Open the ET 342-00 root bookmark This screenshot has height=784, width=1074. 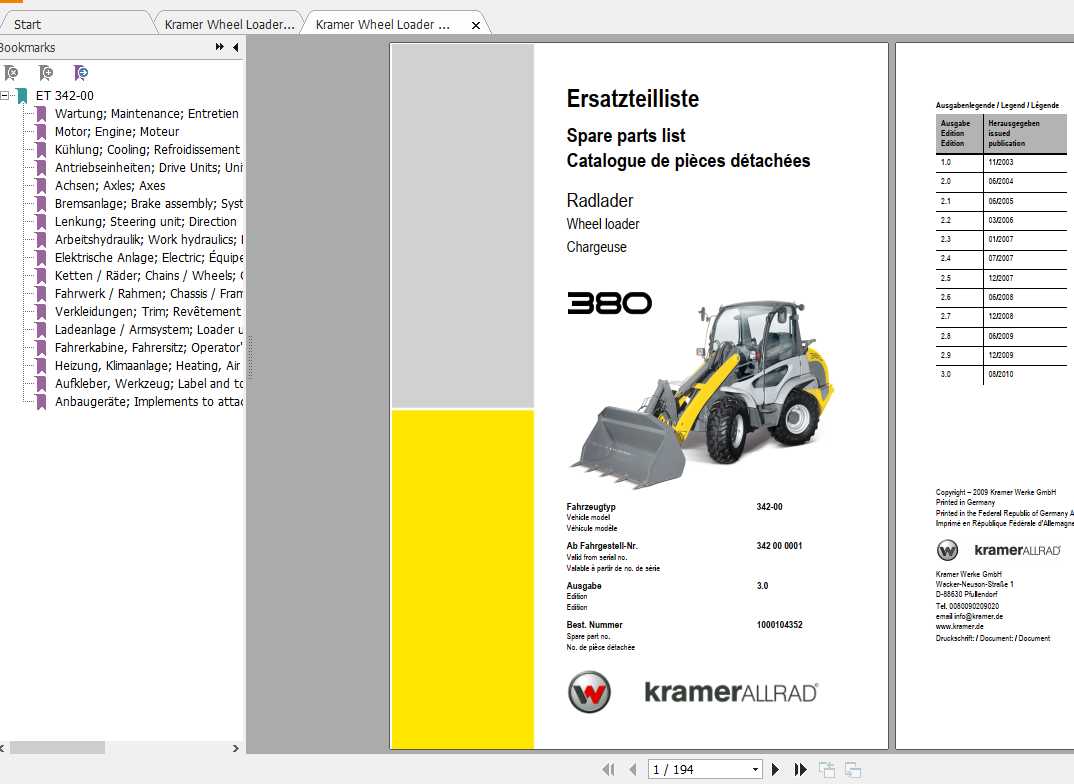click(x=64, y=96)
